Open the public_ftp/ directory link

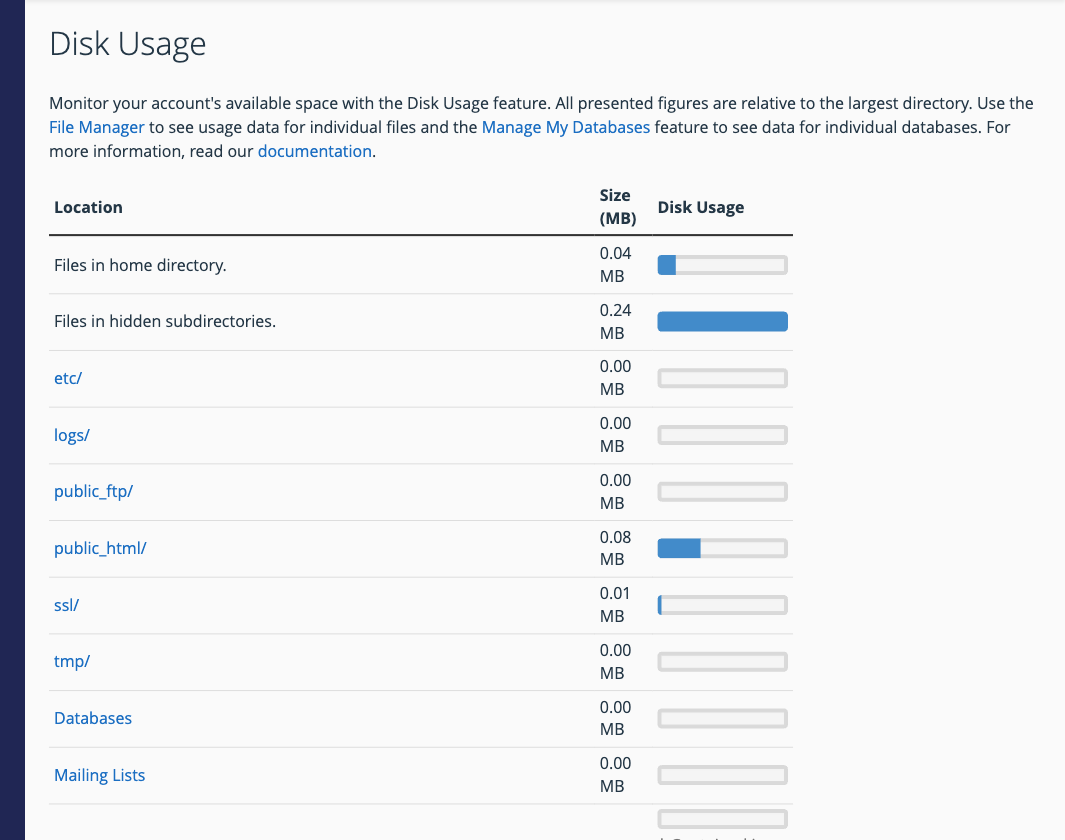(x=94, y=492)
